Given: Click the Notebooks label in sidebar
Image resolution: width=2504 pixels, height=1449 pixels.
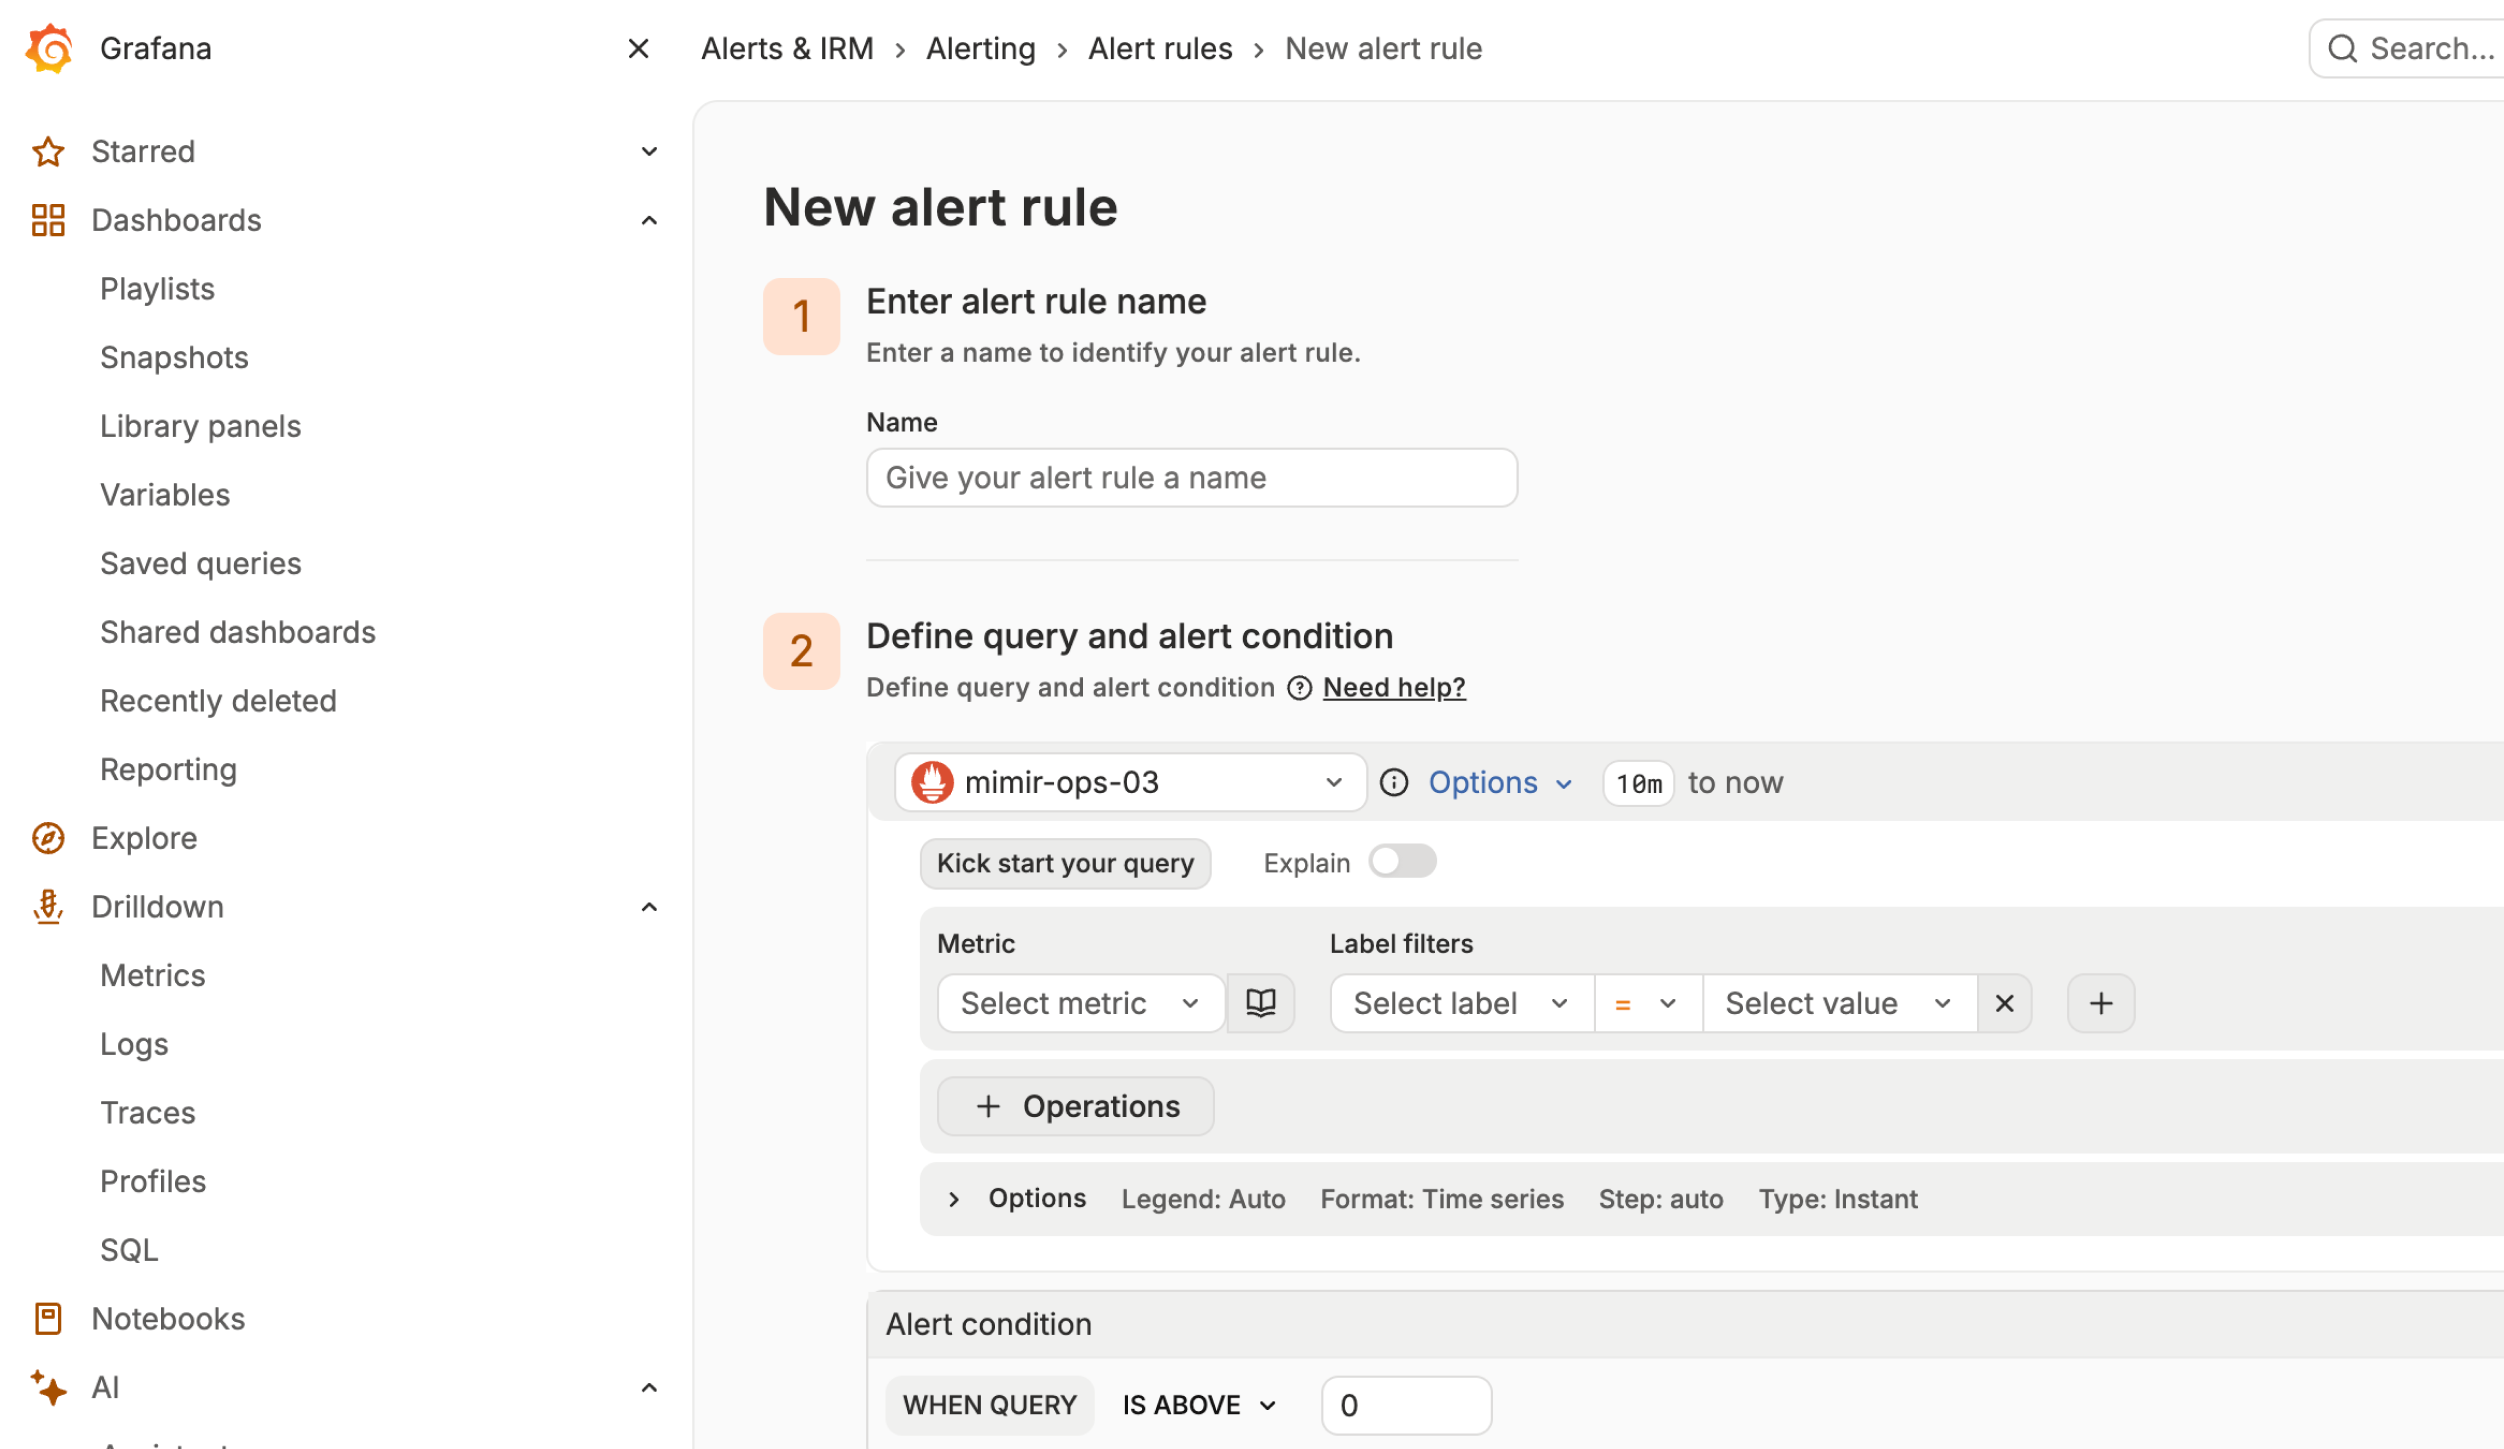Looking at the screenshot, I should (x=168, y=1319).
